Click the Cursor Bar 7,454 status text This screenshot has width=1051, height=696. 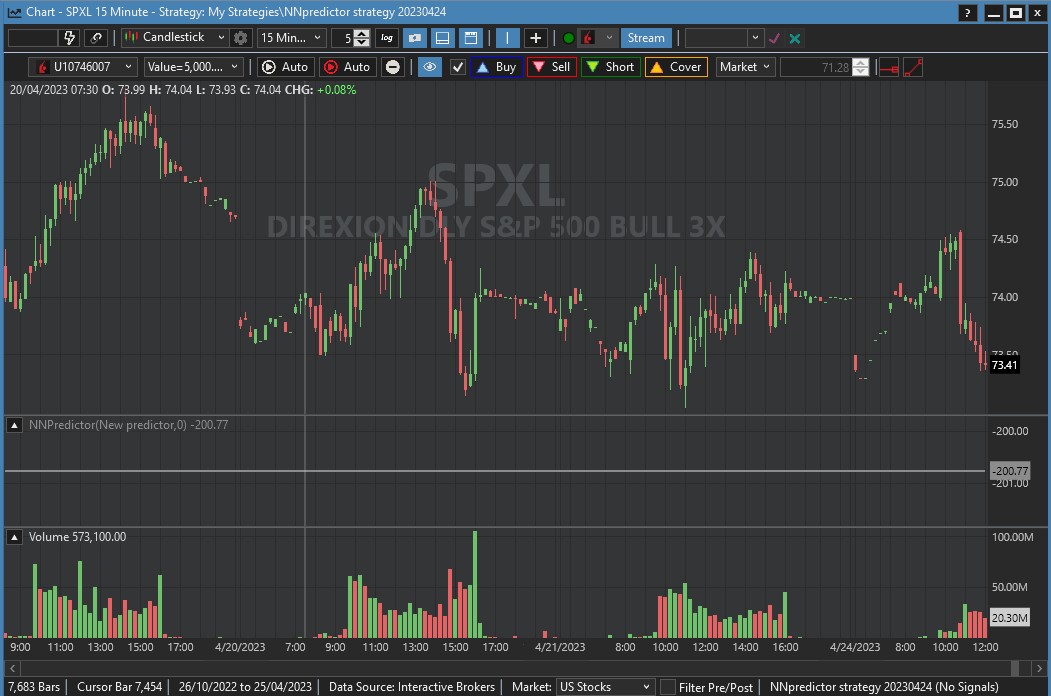119,687
